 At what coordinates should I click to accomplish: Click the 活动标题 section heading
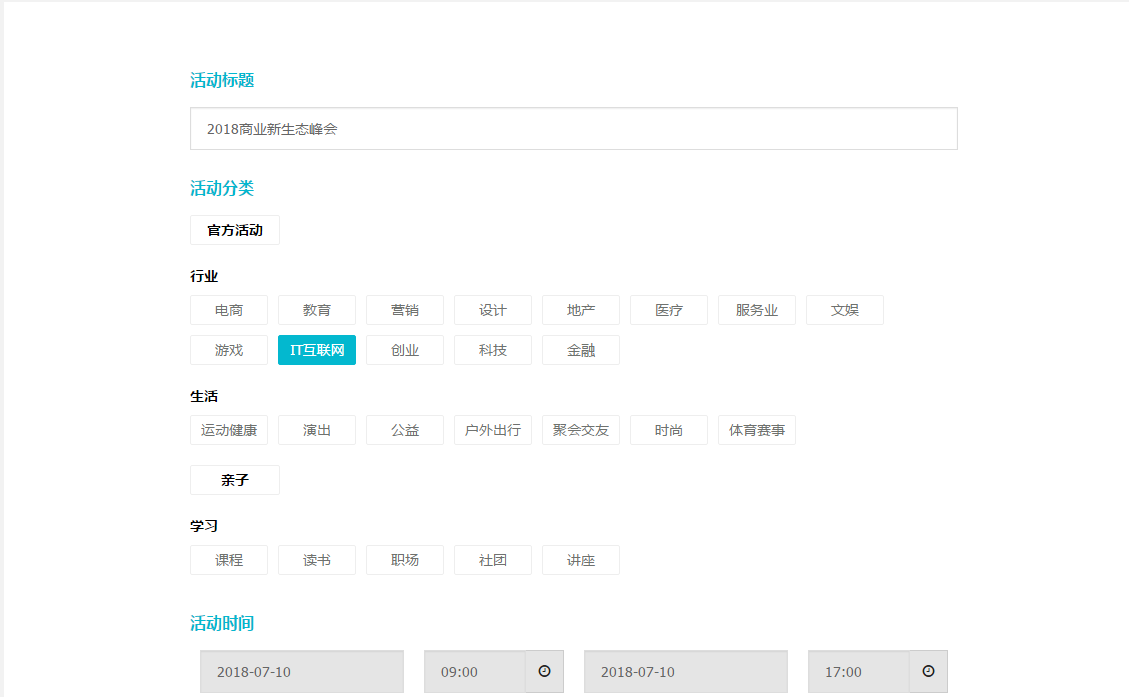click(x=222, y=80)
